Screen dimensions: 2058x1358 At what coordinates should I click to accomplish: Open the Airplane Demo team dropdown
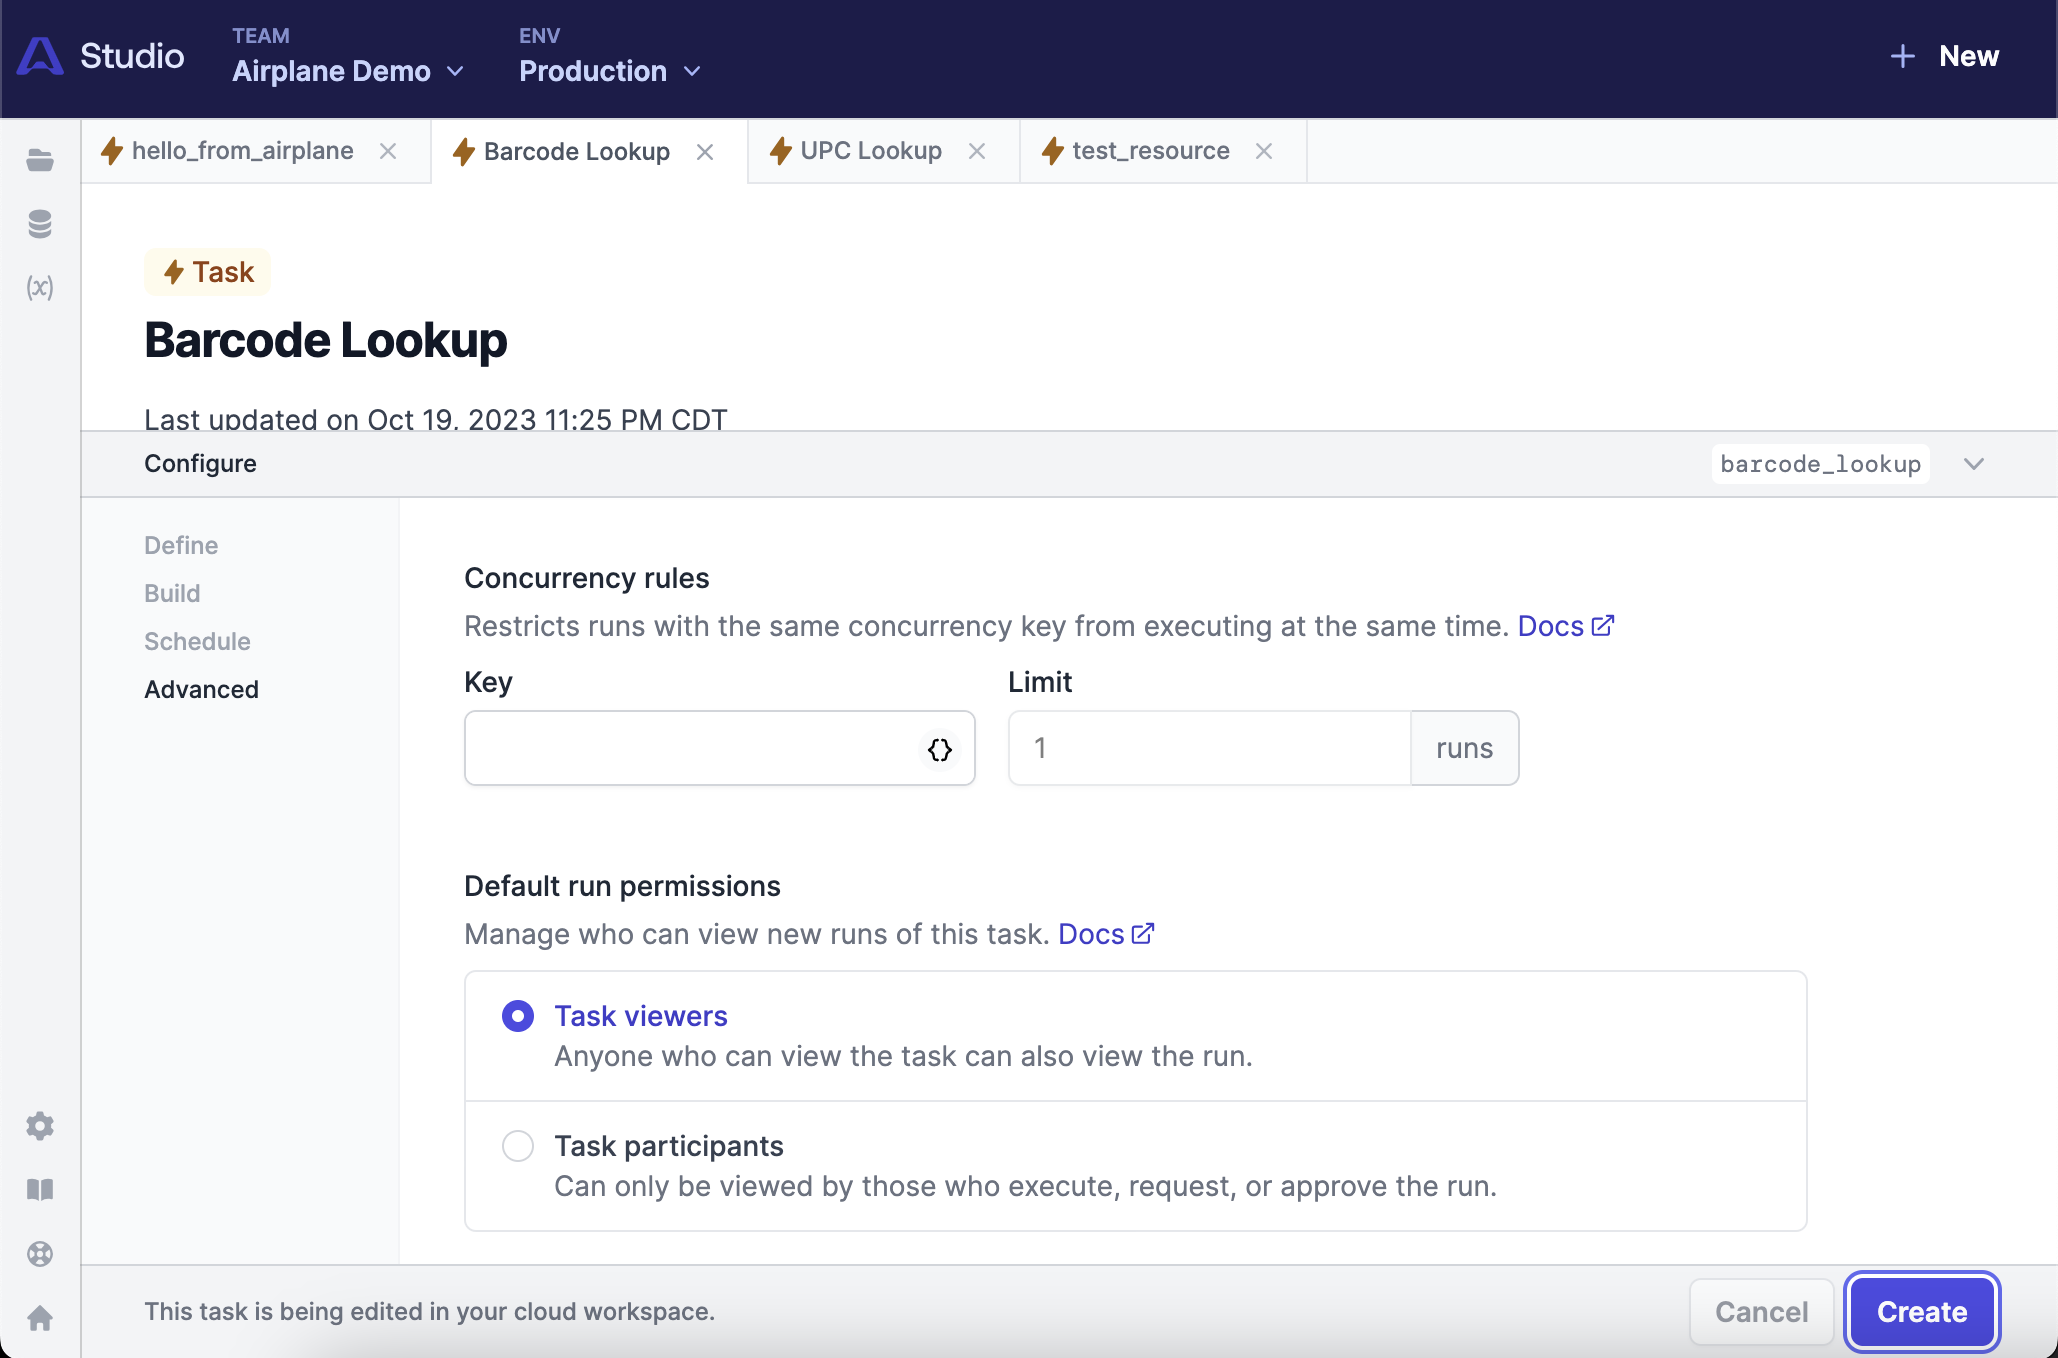point(348,71)
